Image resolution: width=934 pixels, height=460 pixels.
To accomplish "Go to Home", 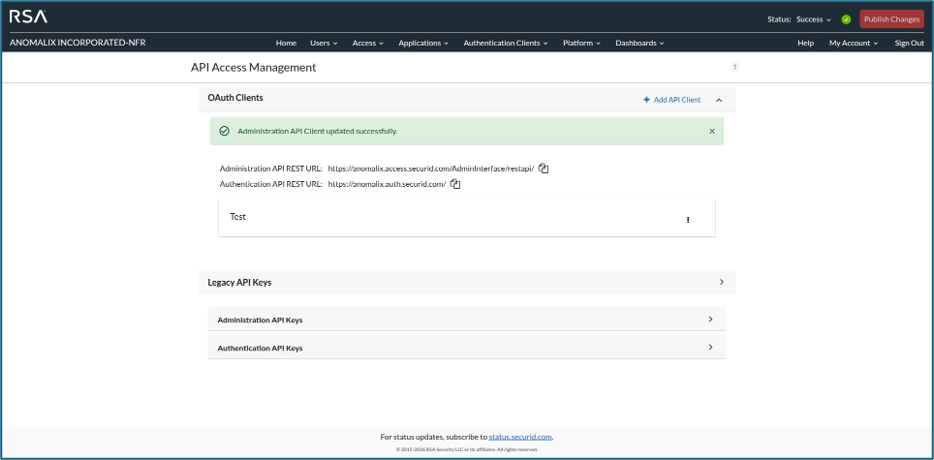I will 286,43.
